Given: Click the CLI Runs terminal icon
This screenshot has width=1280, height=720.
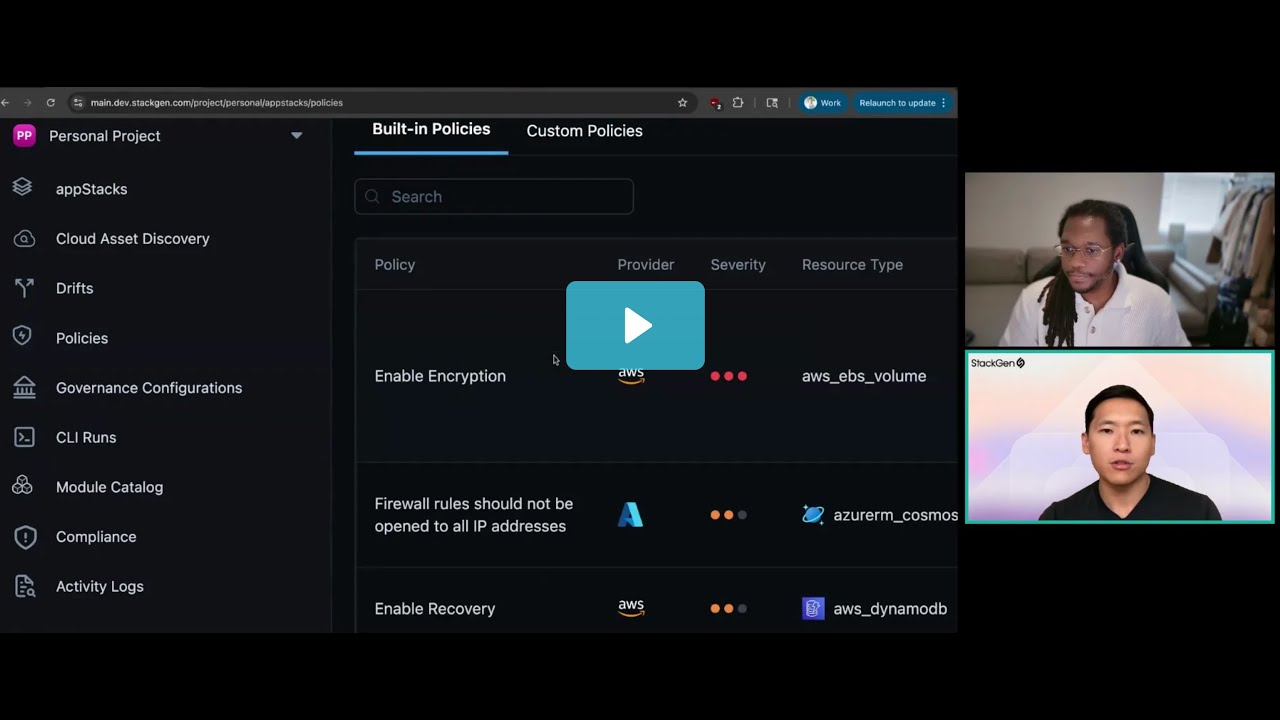Looking at the screenshot, I should [24, 437].
